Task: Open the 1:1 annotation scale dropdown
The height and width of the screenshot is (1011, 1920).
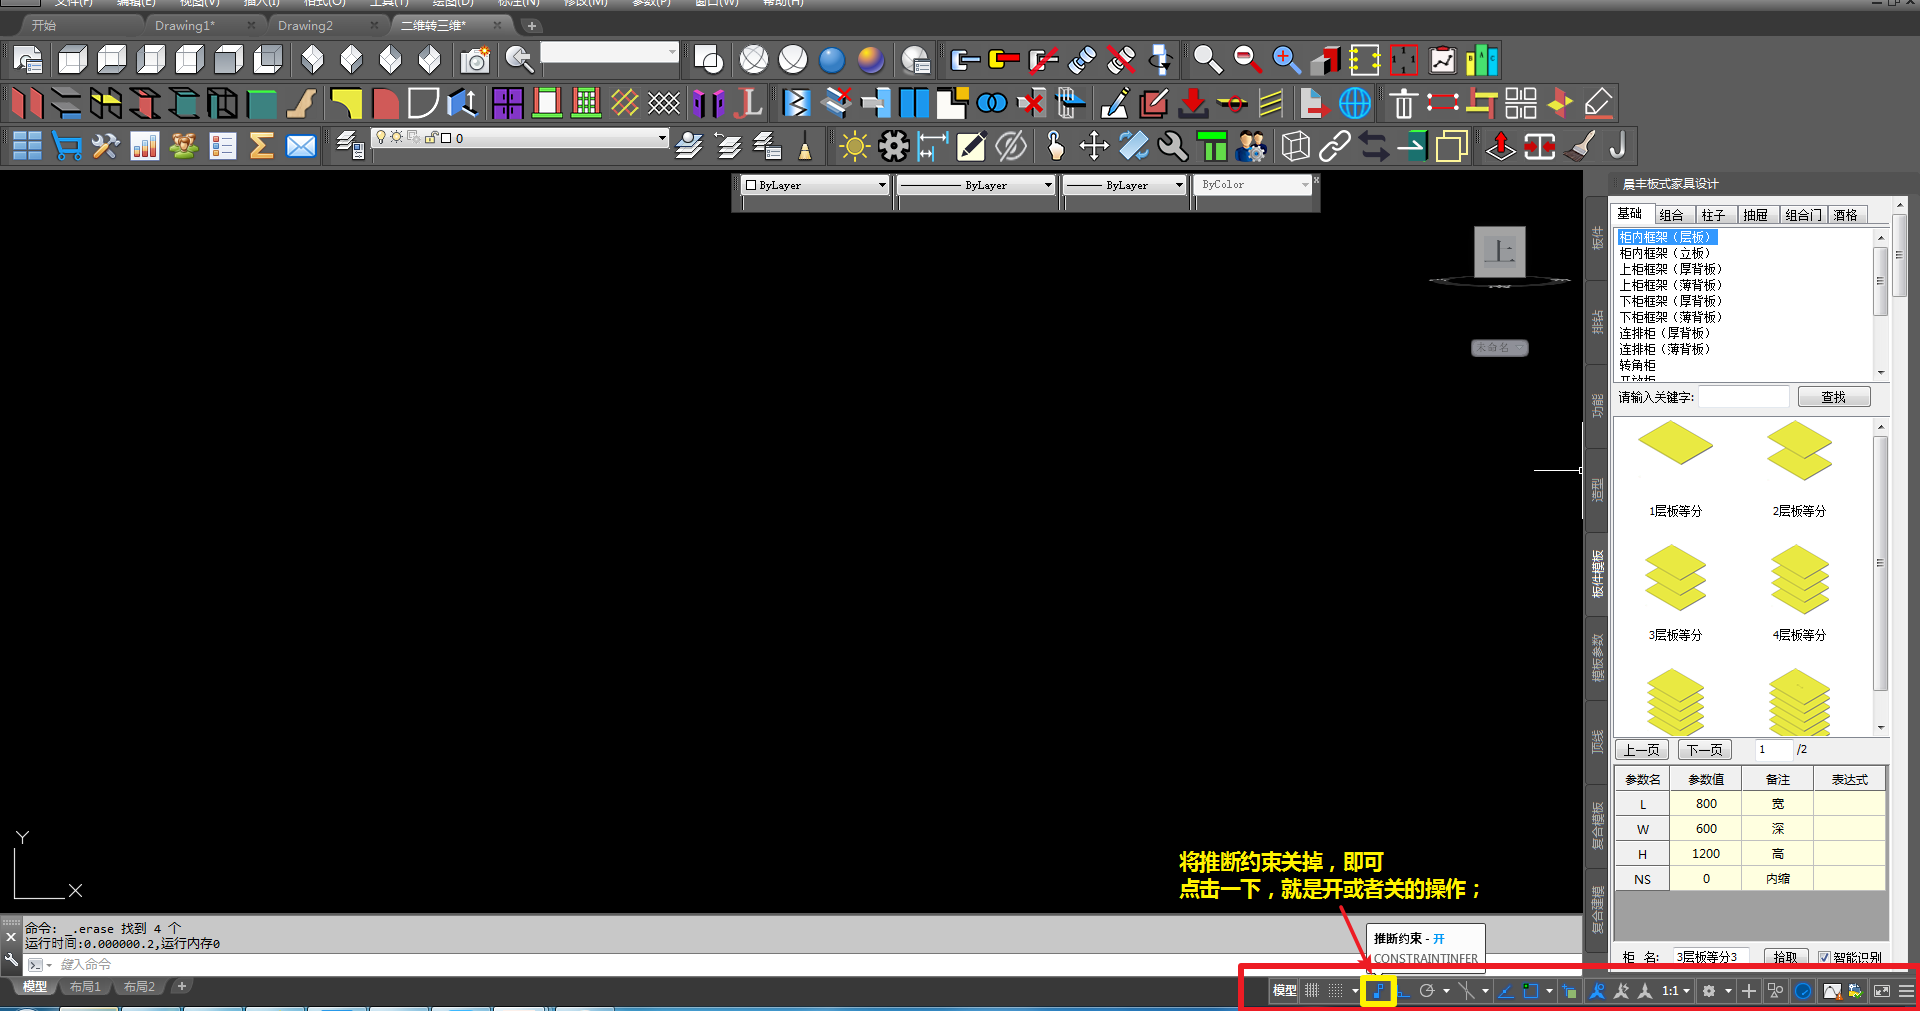Action: tap(1676, 991)
